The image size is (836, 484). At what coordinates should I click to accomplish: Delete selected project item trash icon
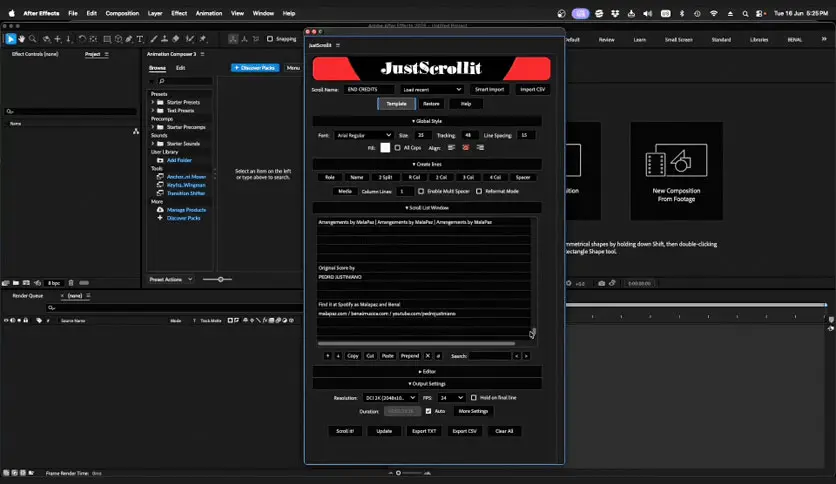point(71,283)
